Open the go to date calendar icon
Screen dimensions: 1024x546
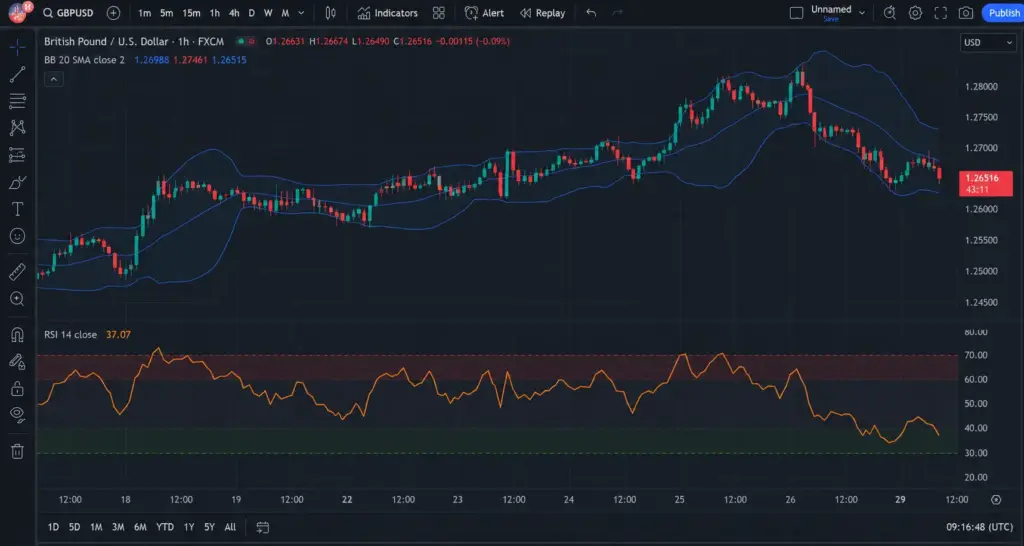click(263, 527)
